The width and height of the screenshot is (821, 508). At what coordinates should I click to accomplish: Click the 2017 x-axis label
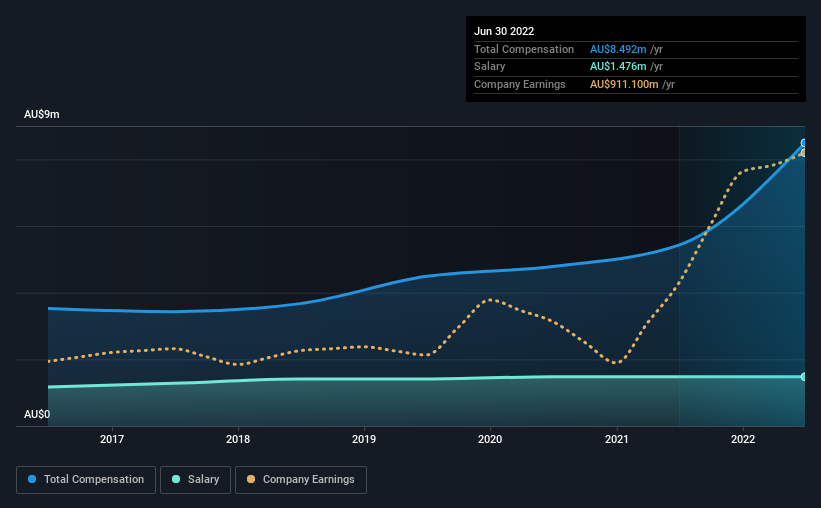pos(112,439)
